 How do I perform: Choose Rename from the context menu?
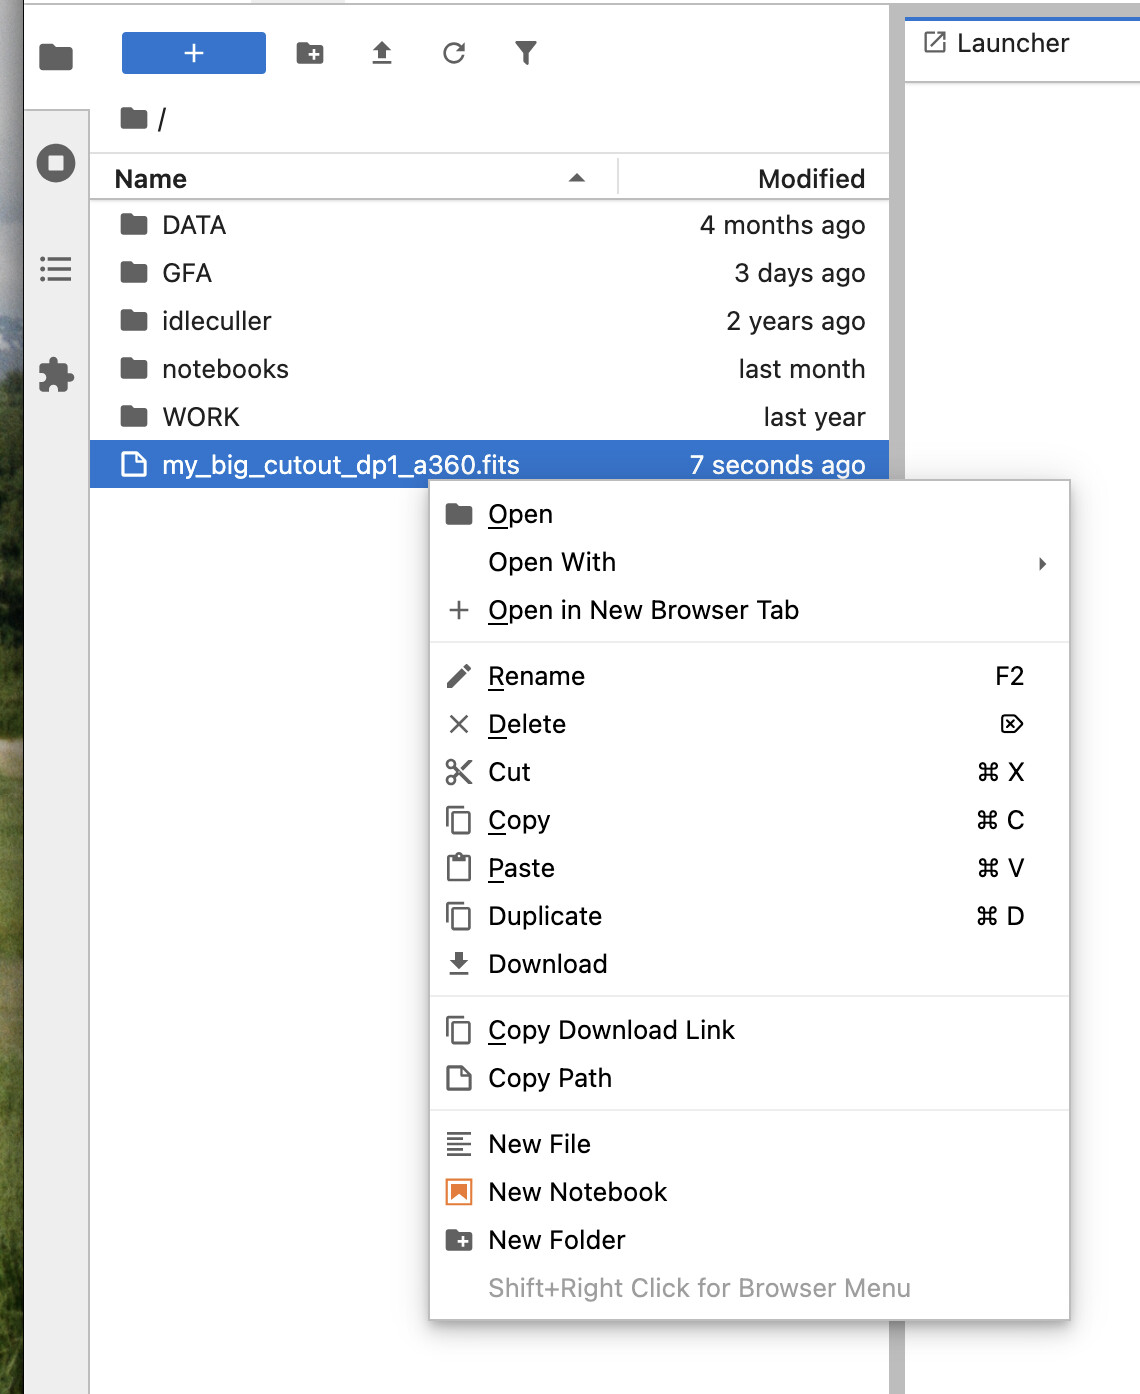point(536,676)
